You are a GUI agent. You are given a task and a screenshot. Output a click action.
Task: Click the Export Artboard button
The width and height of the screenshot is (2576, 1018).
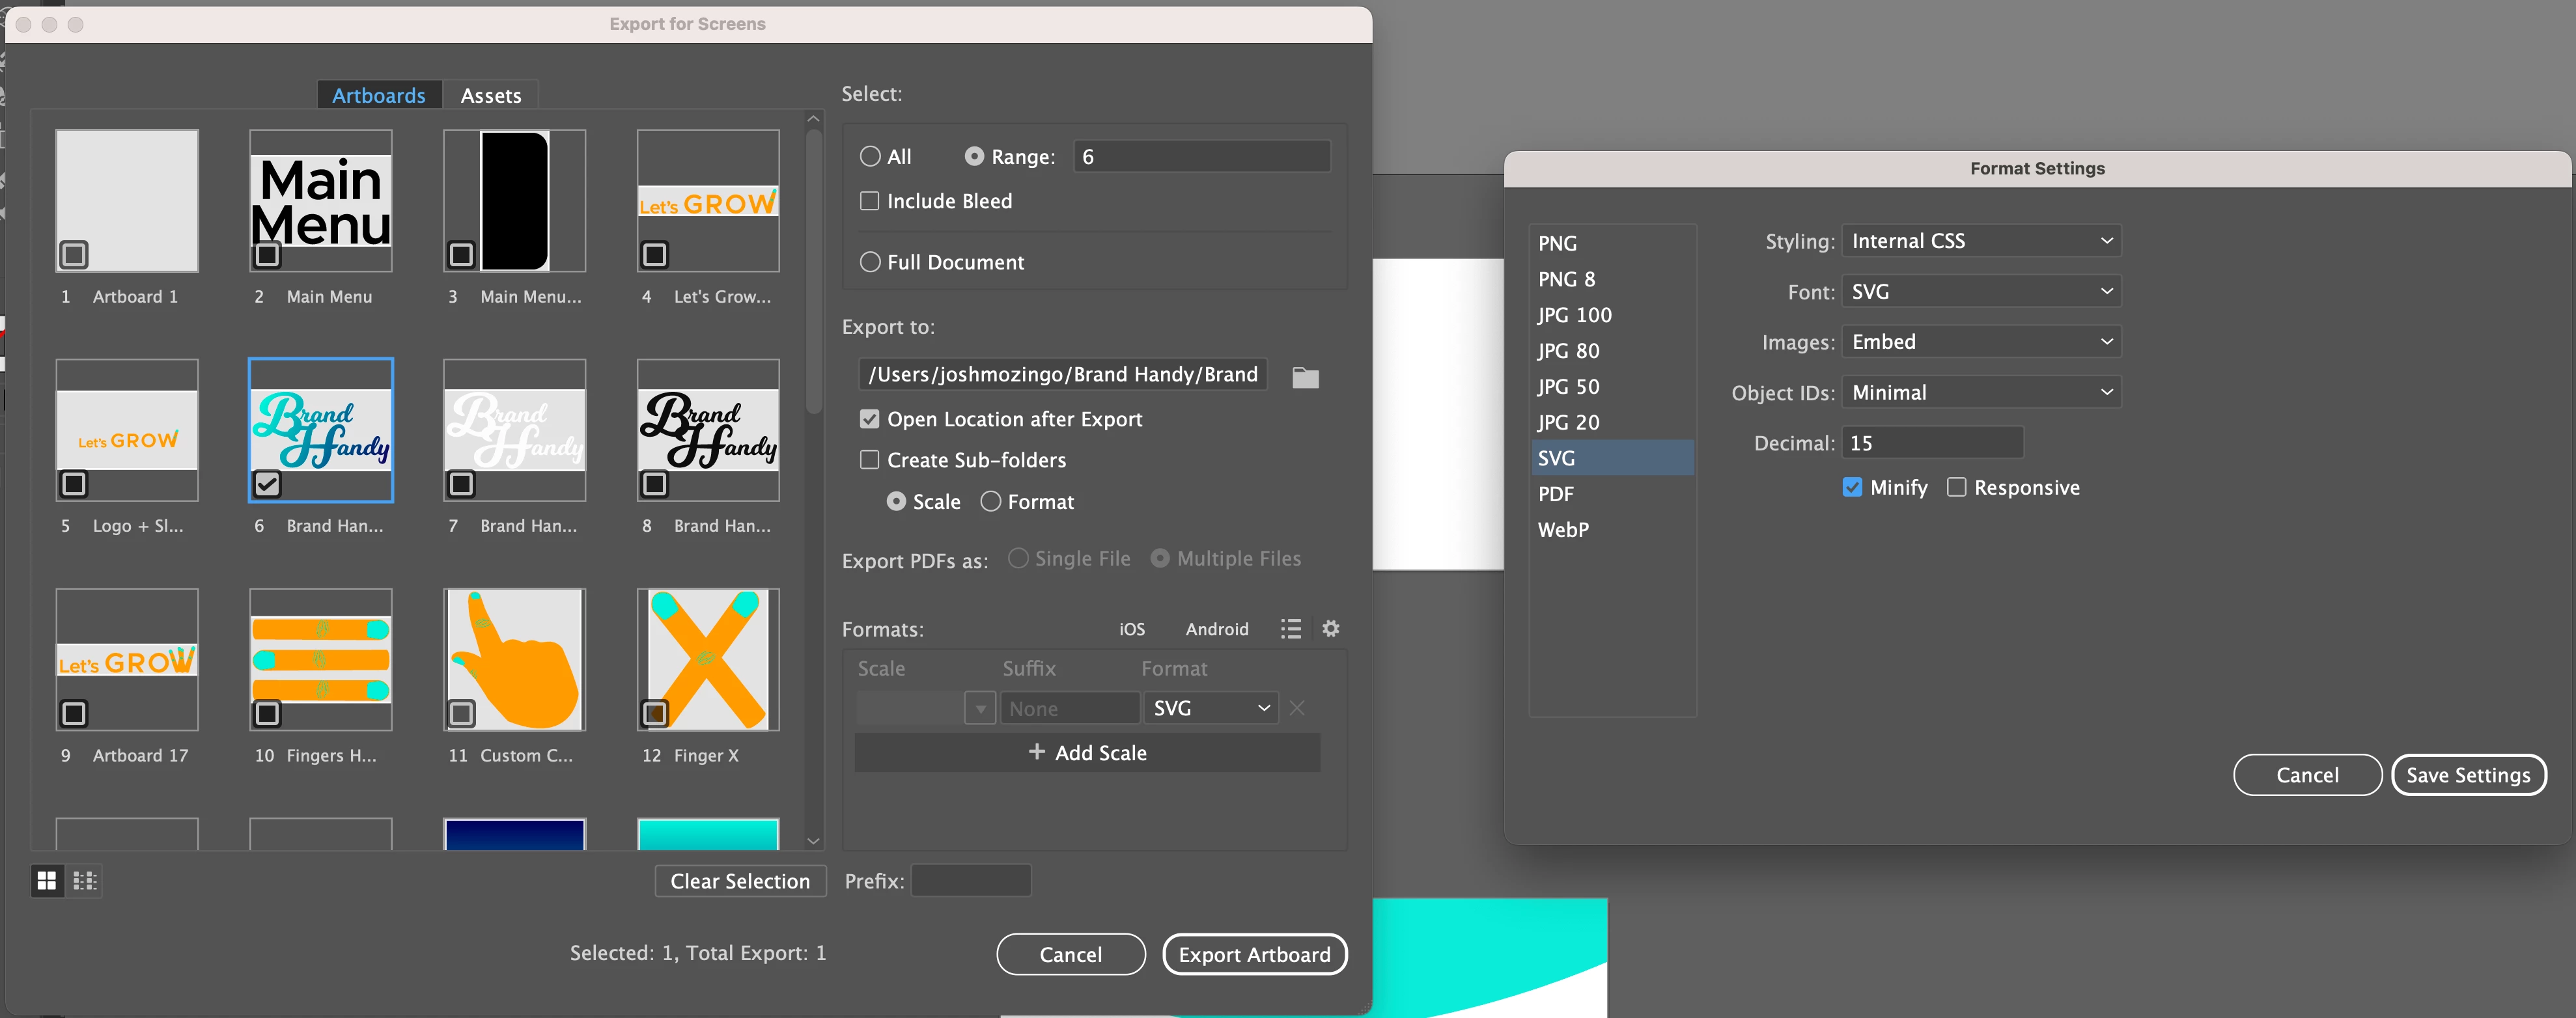coord(1254,954)
